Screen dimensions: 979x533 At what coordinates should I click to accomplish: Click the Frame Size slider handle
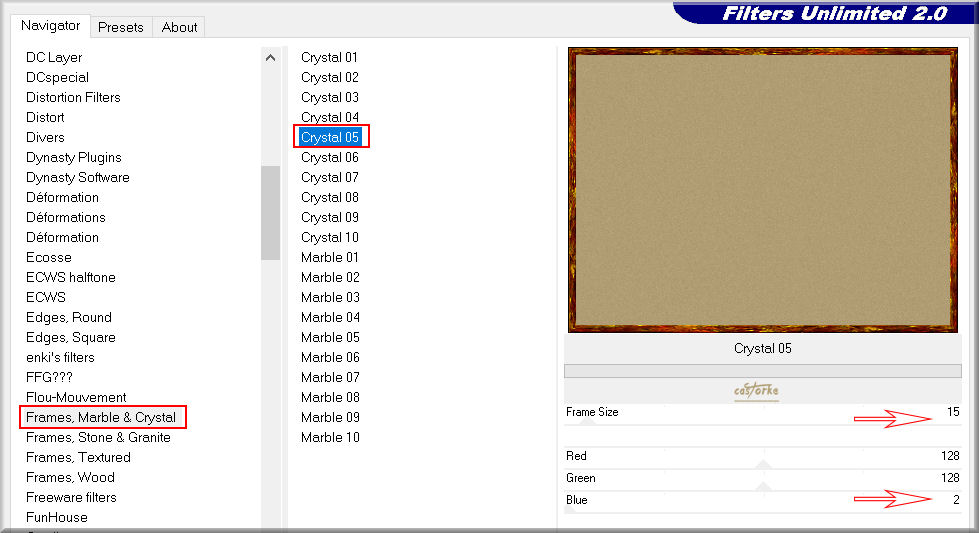click(588, 422)
